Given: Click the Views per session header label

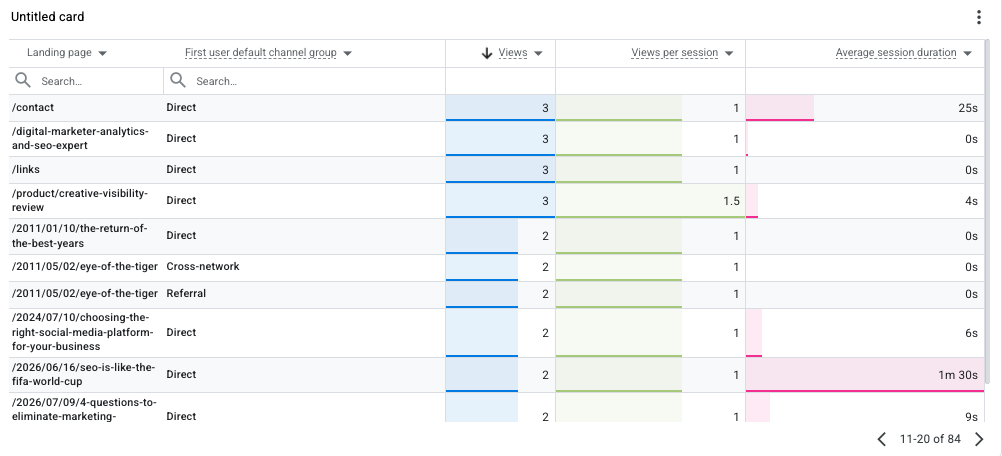Looking at the screenshot, I should 675,53.
